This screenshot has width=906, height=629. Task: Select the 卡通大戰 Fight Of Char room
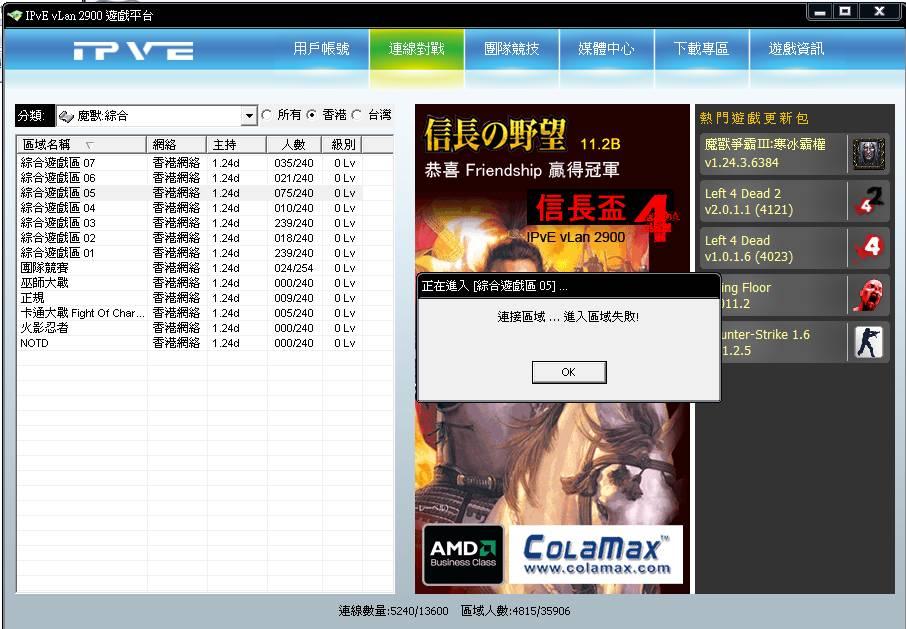[x=190, y=313]
